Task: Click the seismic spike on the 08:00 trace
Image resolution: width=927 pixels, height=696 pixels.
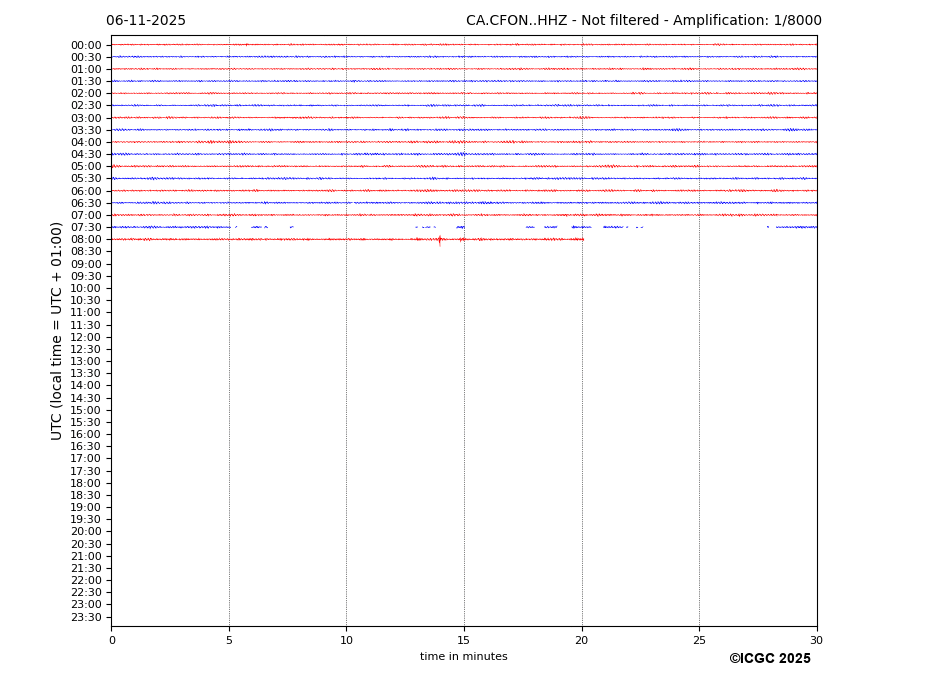Action: pos(439,239)
